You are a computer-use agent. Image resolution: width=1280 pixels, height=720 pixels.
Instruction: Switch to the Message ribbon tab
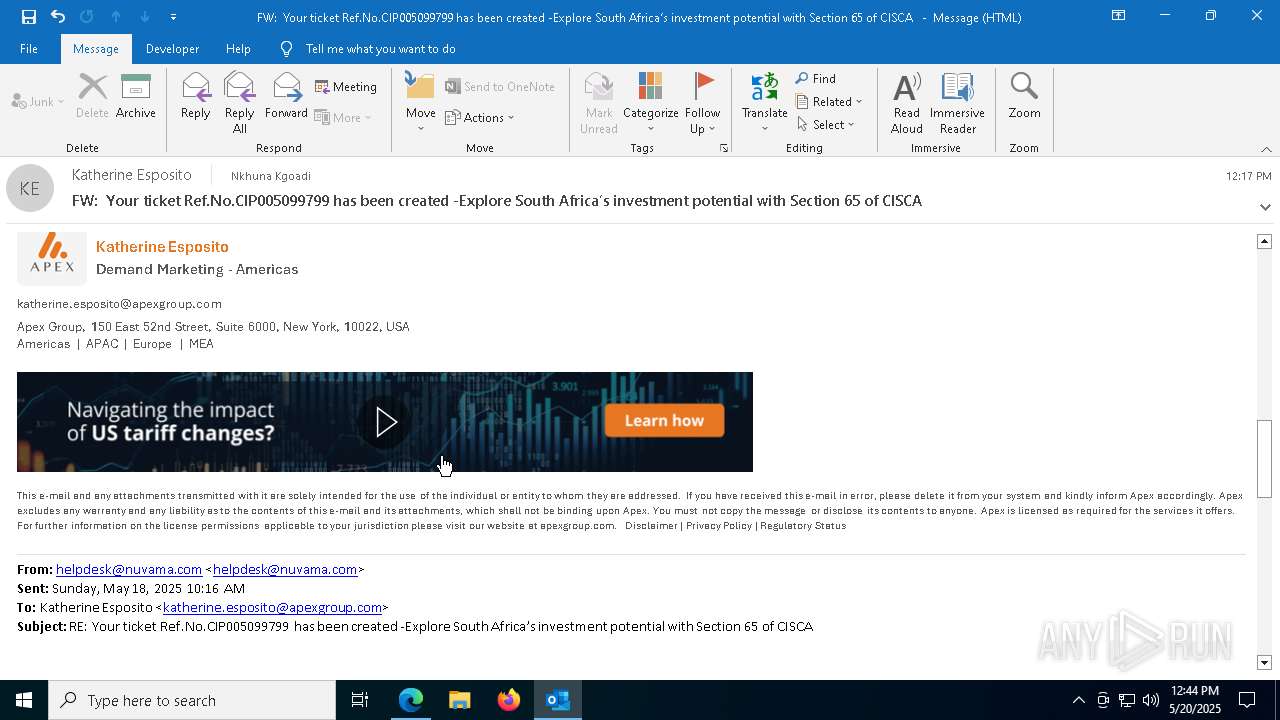96,48
